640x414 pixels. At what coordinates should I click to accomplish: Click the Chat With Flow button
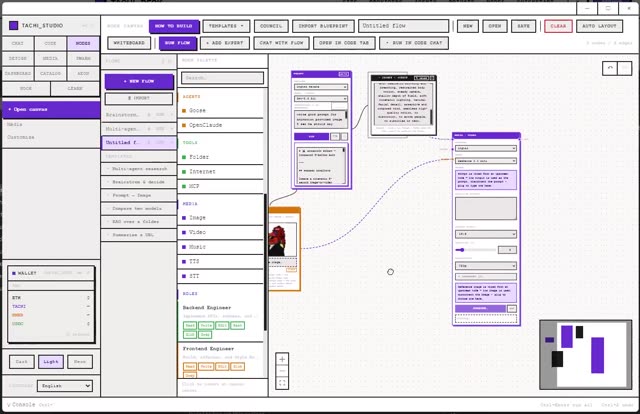click(x=281, y=43)
